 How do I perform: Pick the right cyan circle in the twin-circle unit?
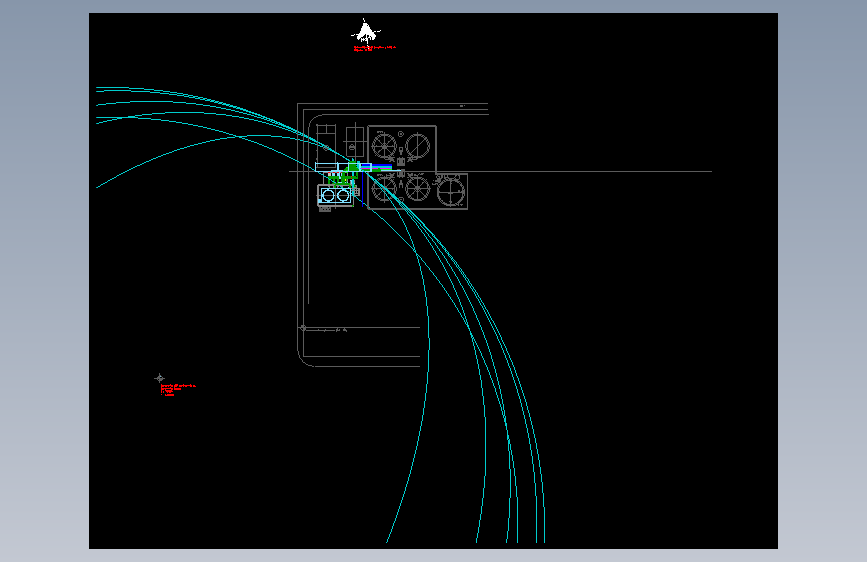(x=343, y=196)
